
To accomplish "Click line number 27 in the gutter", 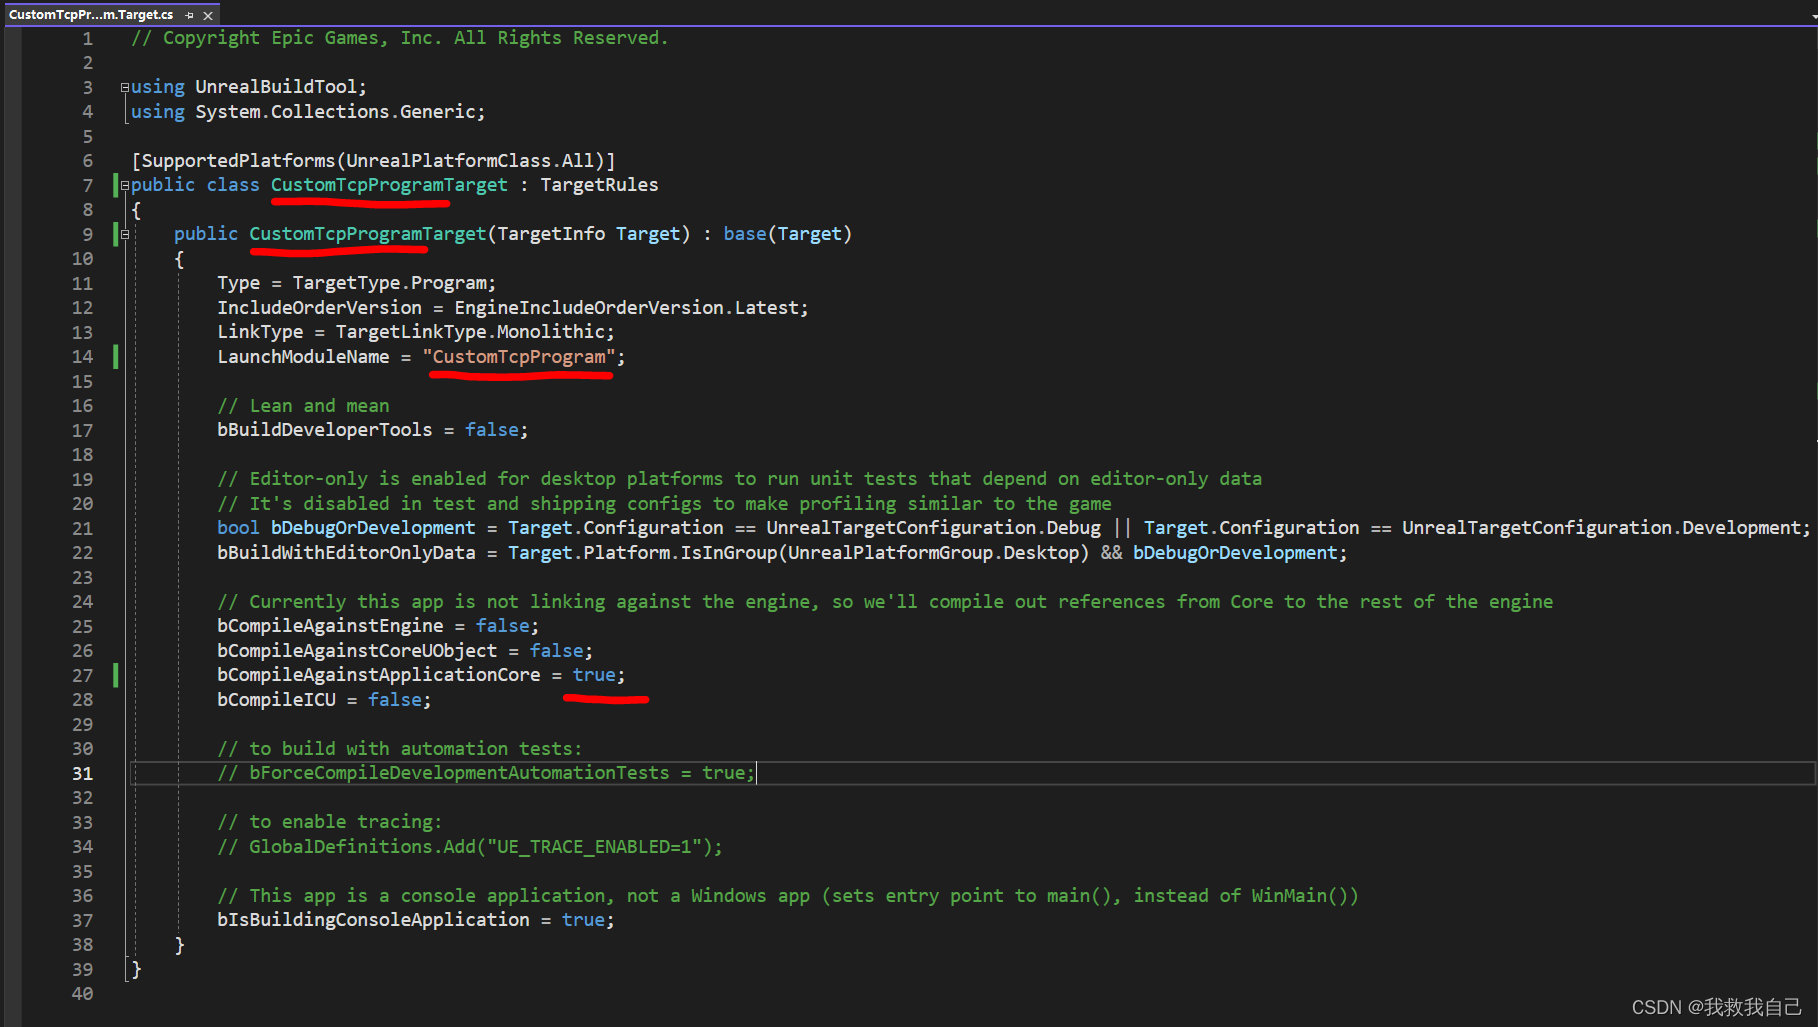I will coord(83,675).
